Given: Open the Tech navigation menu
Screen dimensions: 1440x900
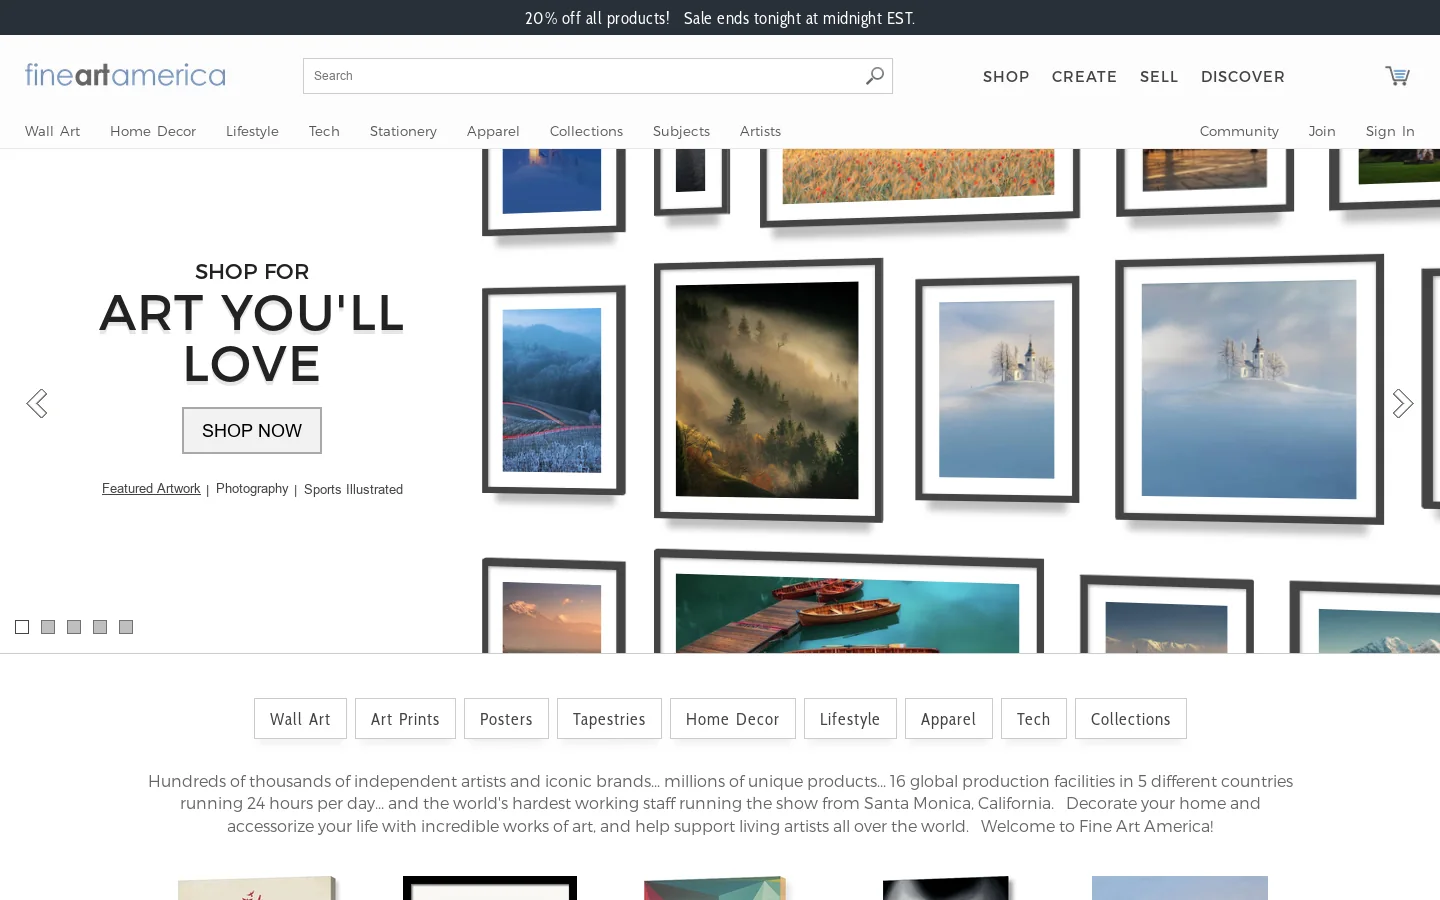Looking at the screenshot, I should pos(324,131).
